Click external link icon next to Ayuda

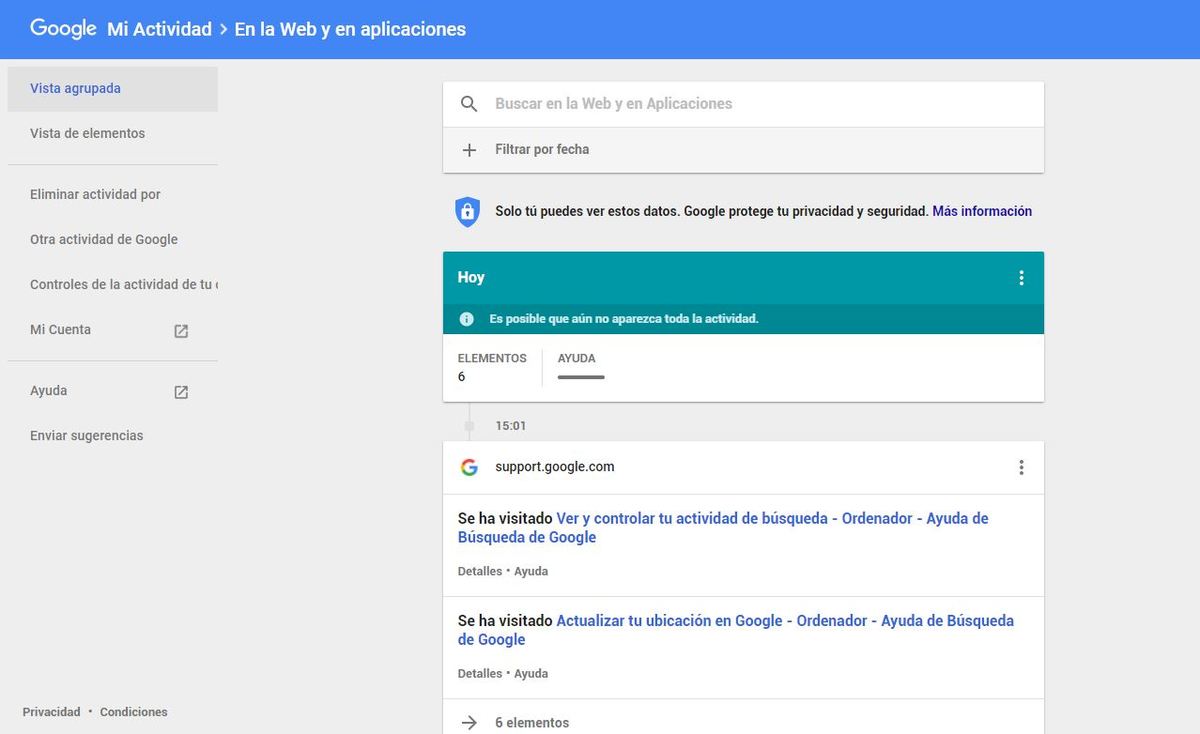click(x=181, y=392)
